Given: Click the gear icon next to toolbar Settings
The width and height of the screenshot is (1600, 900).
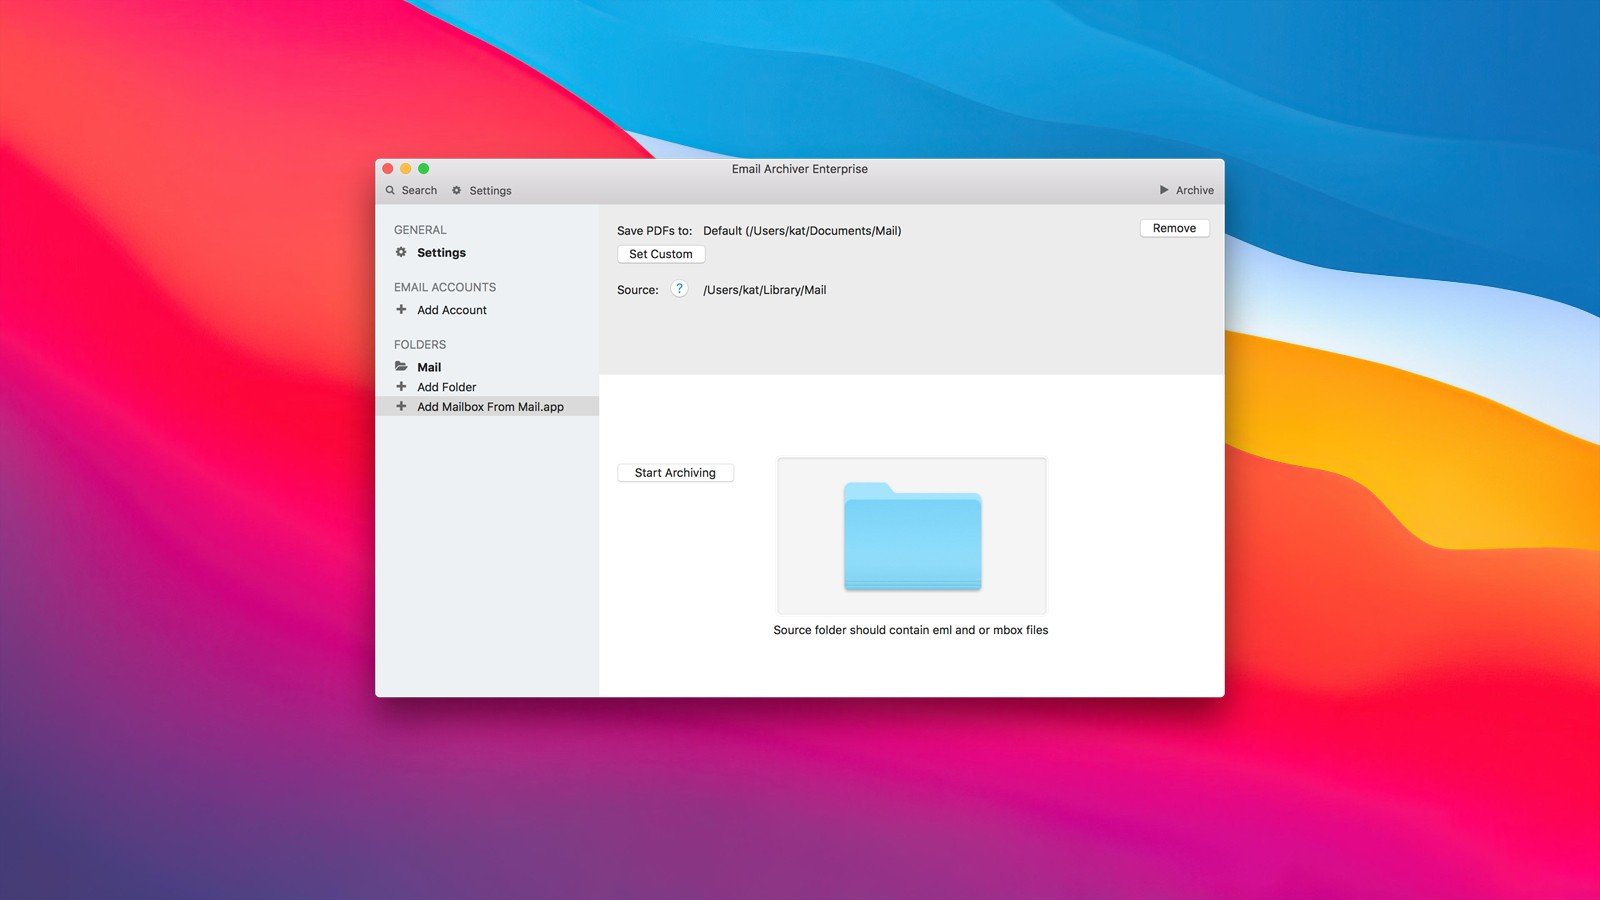Looking at the screenshot, I should tap(457, 190).
